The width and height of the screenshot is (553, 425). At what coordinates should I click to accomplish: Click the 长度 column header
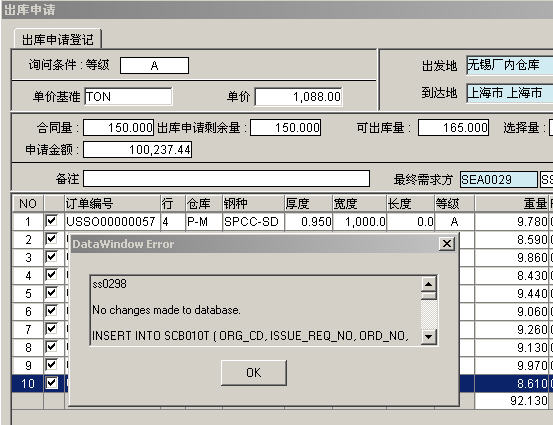[411, 204]
